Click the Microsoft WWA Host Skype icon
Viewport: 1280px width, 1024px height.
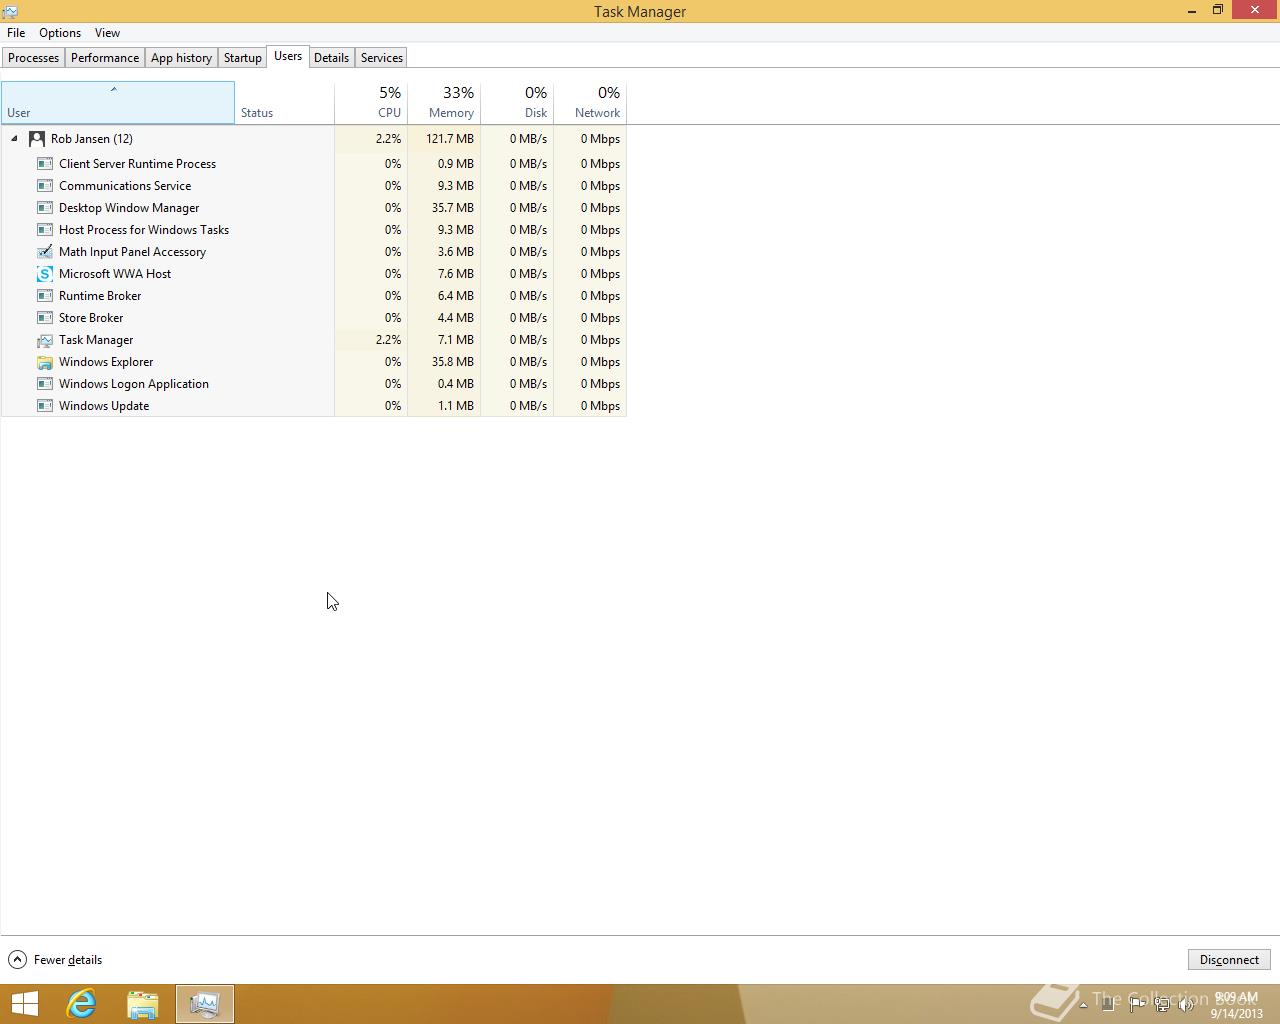45,274
